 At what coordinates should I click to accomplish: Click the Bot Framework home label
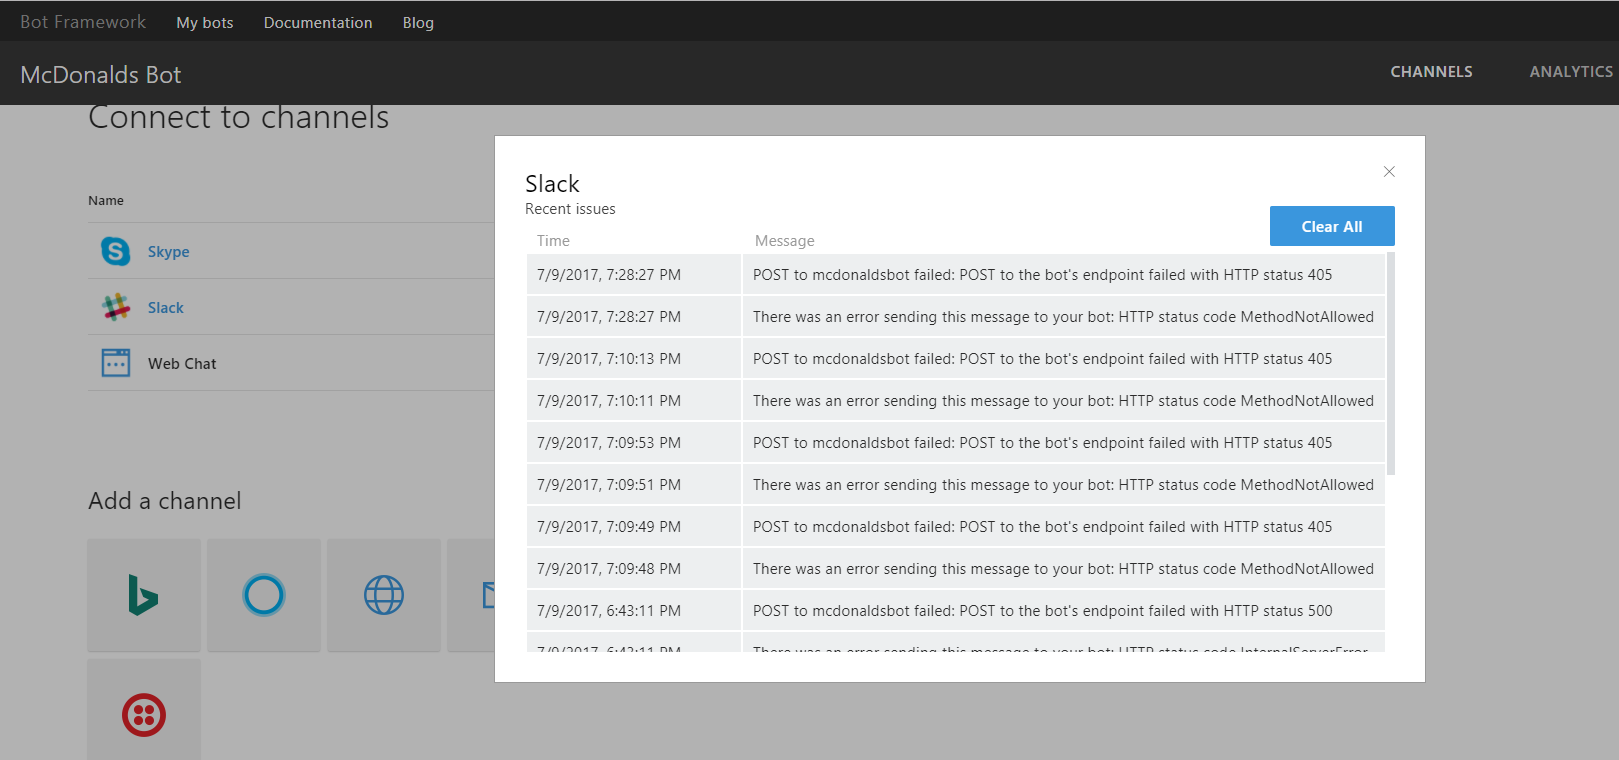pos(82,21)
